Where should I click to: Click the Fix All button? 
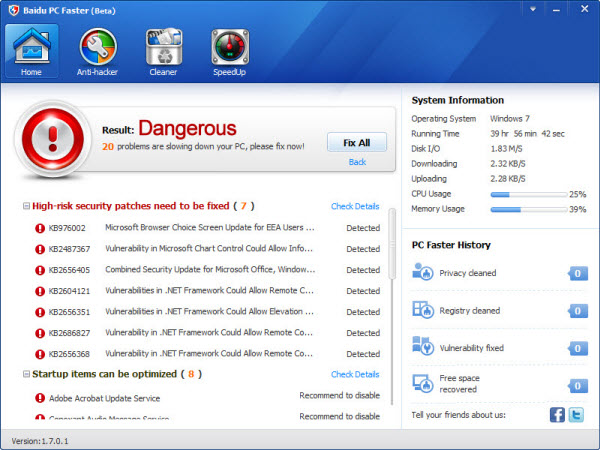point(357,143)
